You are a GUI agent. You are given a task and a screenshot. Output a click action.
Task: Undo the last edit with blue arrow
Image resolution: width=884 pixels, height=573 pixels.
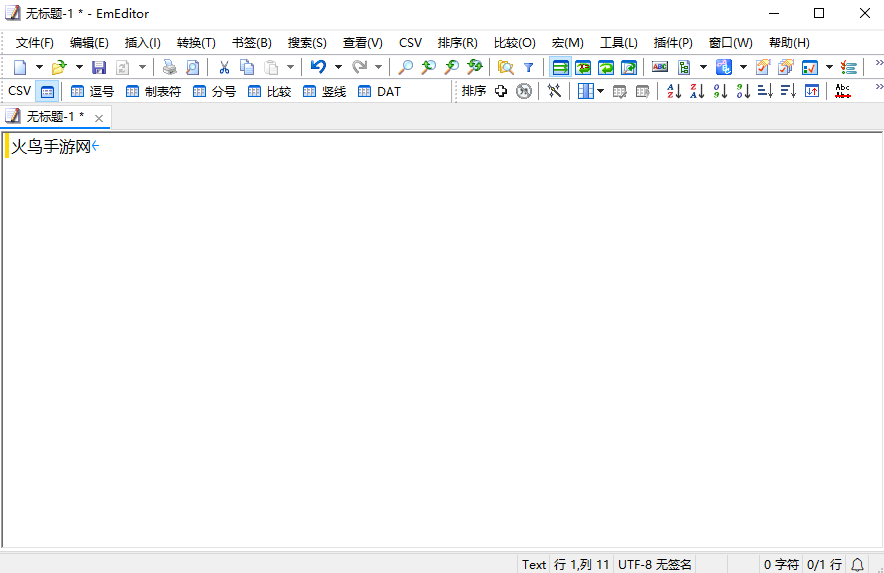(319, 68)
